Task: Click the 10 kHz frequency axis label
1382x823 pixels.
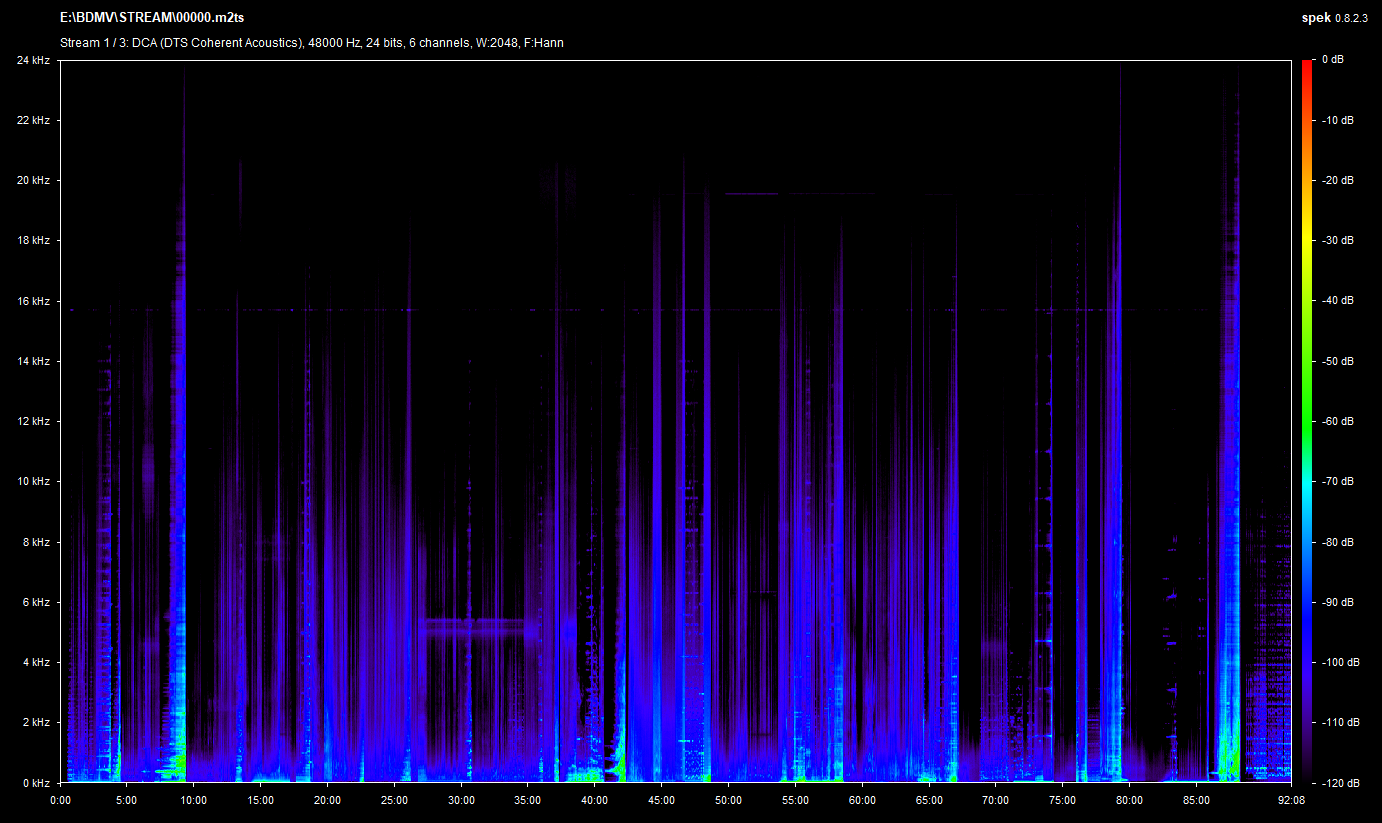Action: coord(33,481)
